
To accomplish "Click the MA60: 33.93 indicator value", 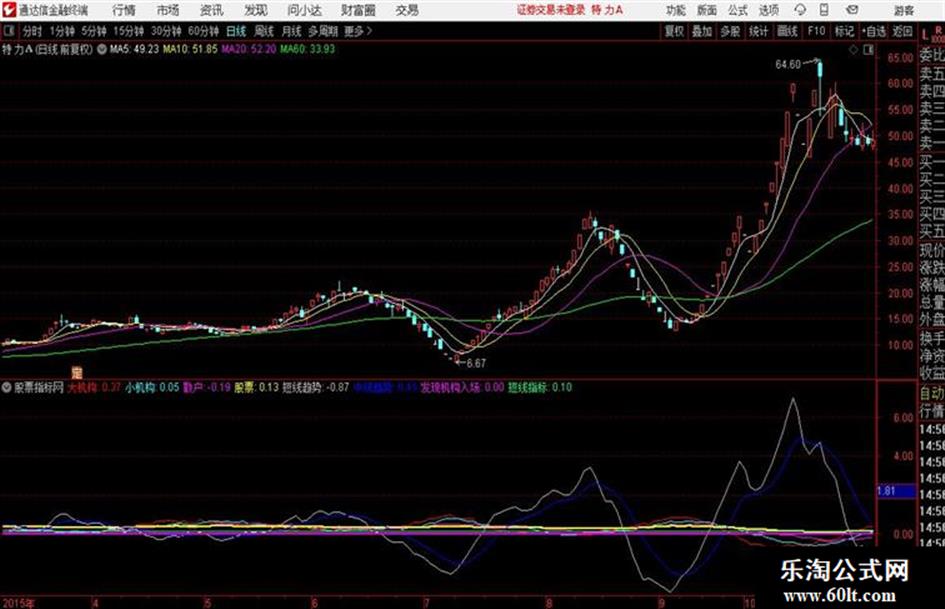I will [x=307, y=49].
